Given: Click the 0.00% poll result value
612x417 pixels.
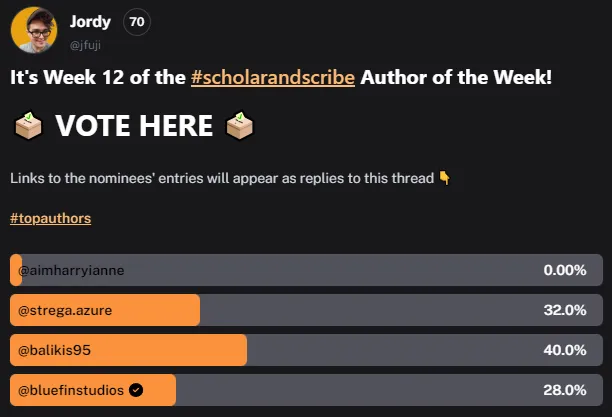Looking at the screenshot, I should point(564,270).
